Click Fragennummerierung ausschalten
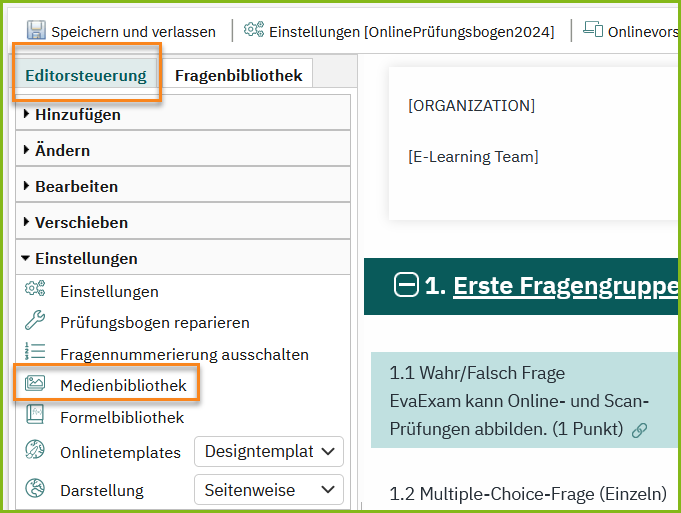Image resolution: width=681 pixels, height=513 pixels. click(185, 354)
